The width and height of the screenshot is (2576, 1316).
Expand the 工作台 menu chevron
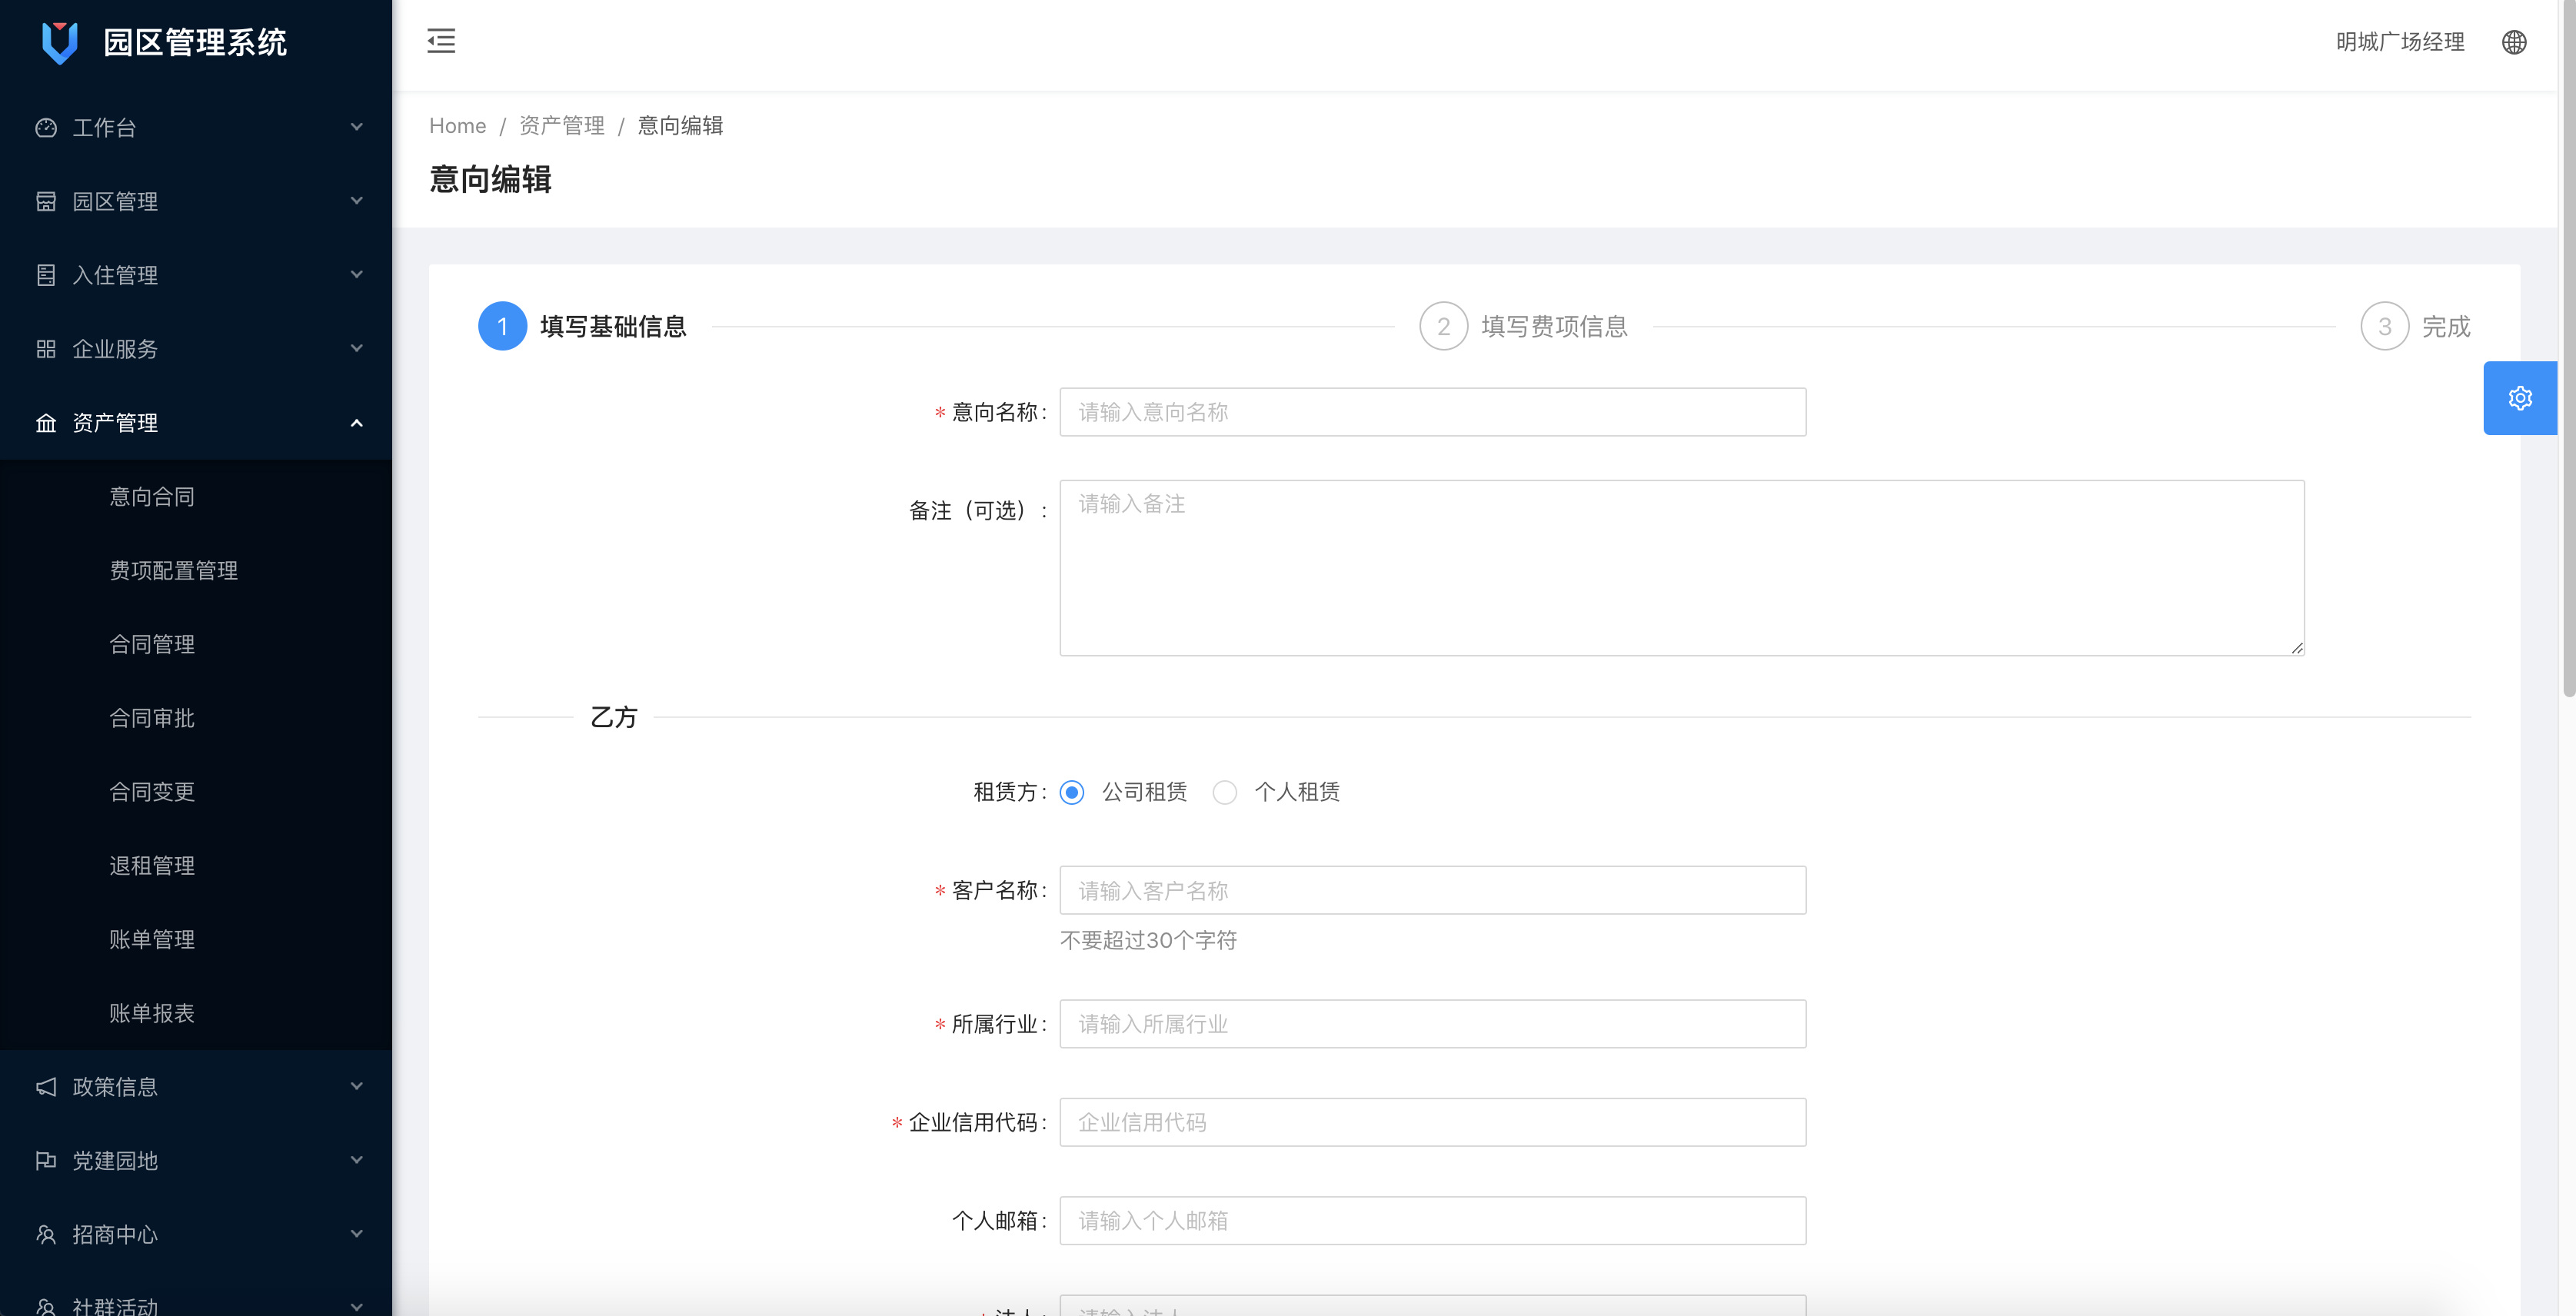(x=356, y=127)
